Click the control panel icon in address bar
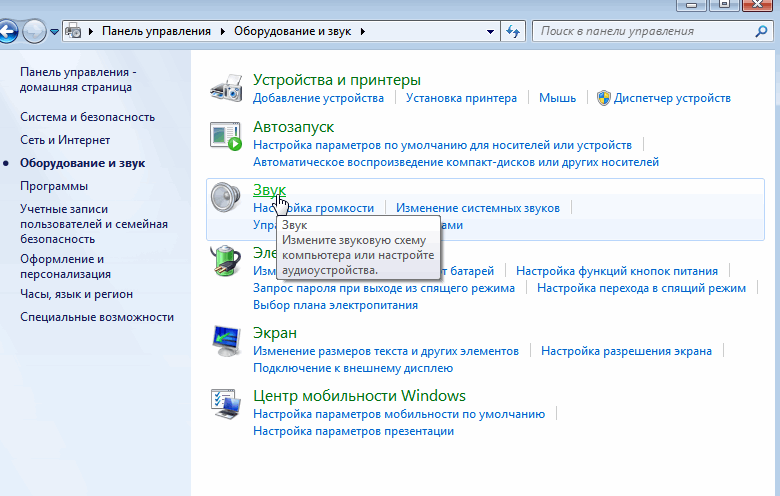This screenshot has width=780, height=496. pos(74,31)
